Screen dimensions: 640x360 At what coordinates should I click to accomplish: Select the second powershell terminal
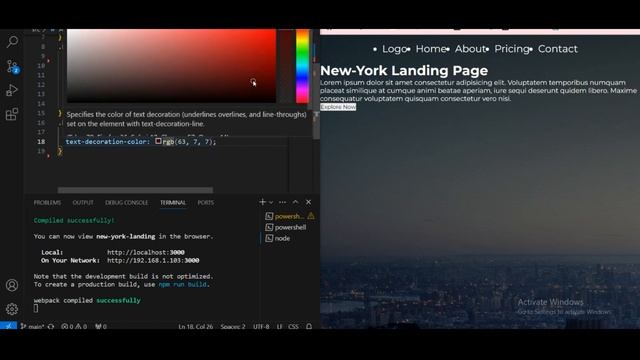tap(286, 227)
